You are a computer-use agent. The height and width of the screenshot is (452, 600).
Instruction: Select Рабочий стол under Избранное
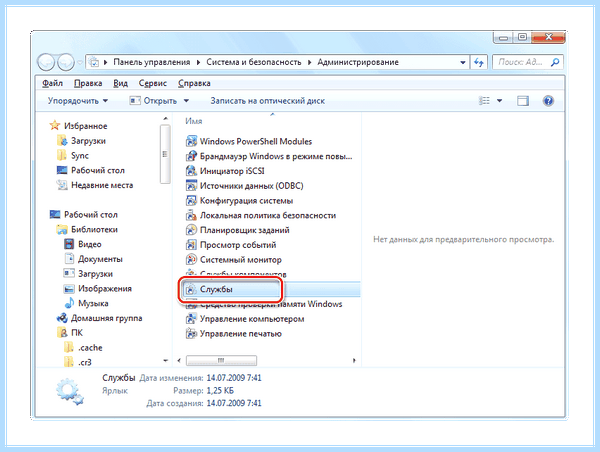click(x=90, y=170)
